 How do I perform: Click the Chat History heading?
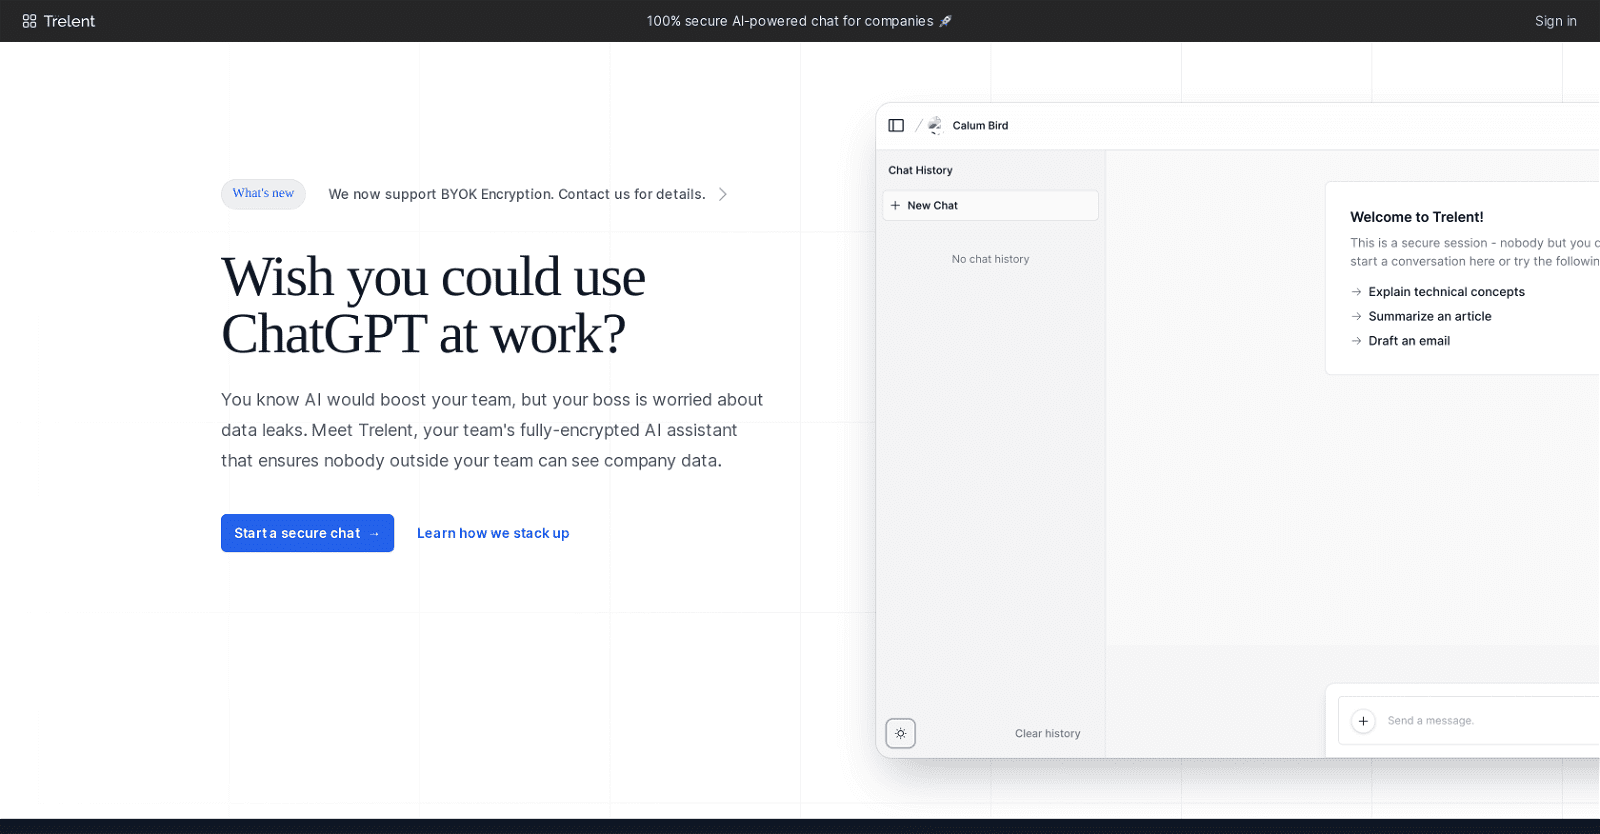pos(920,171)
